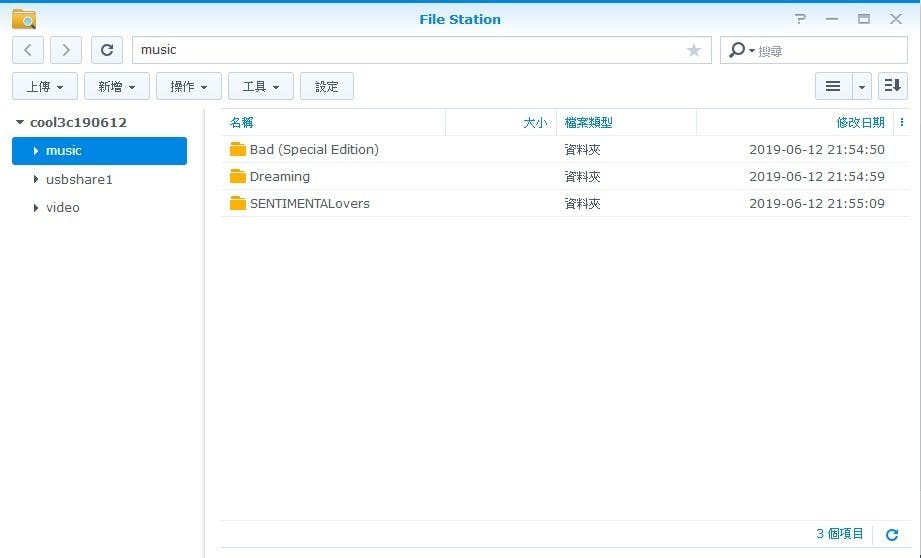Open the search magnifier options
This screenshot has height=558, width=921.
(x=741, y=50)
